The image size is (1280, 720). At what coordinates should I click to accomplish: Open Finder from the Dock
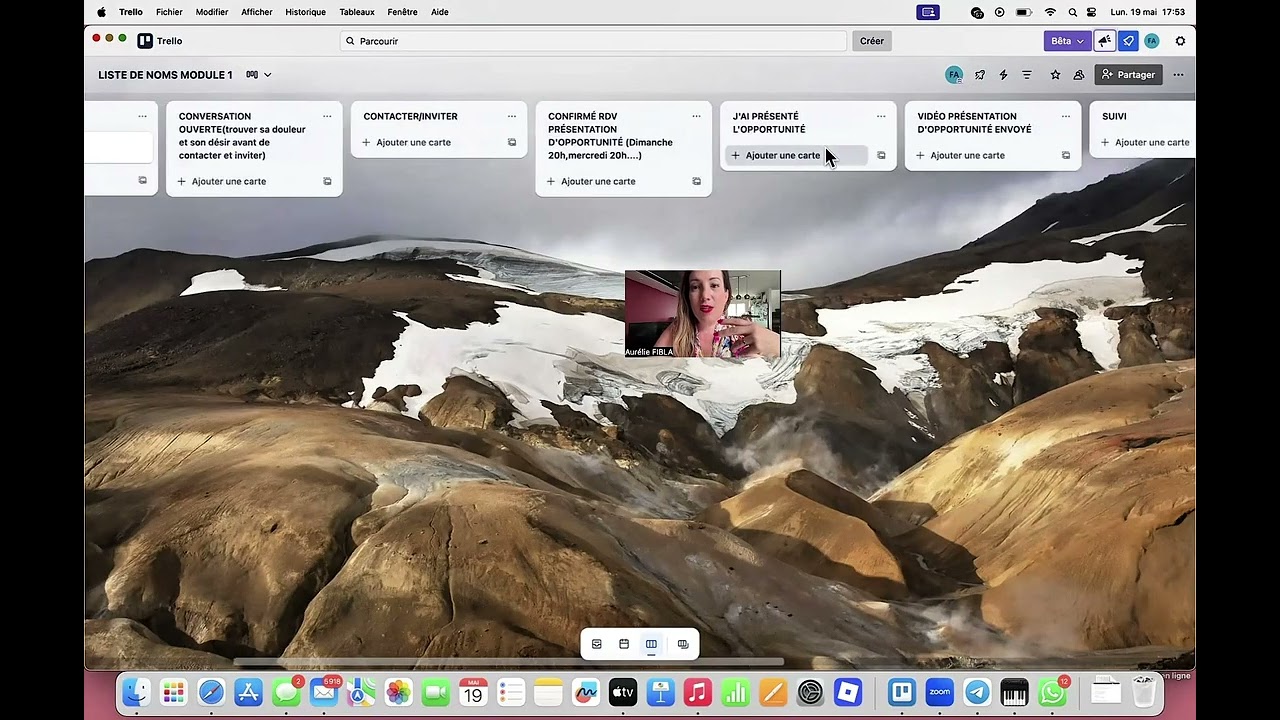[x=136, y=692]
